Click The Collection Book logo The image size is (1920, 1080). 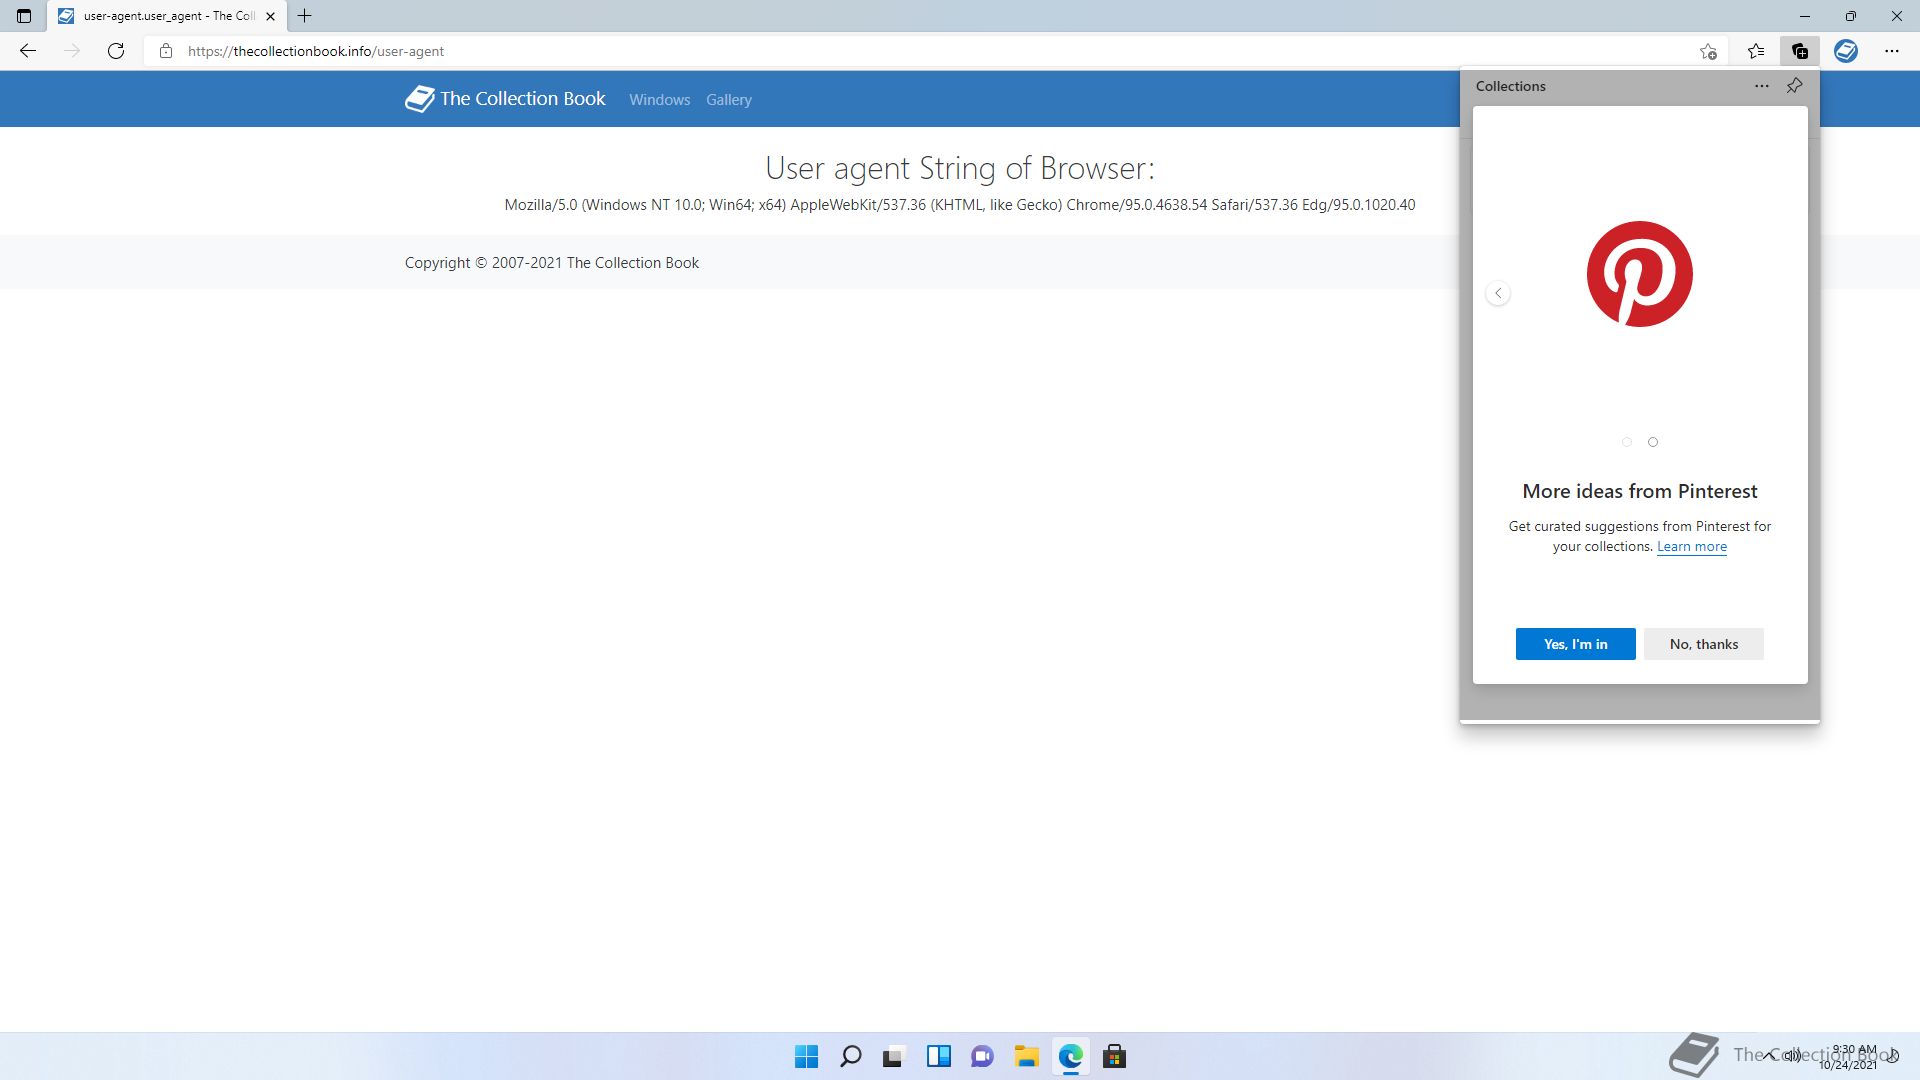[505, 99]
